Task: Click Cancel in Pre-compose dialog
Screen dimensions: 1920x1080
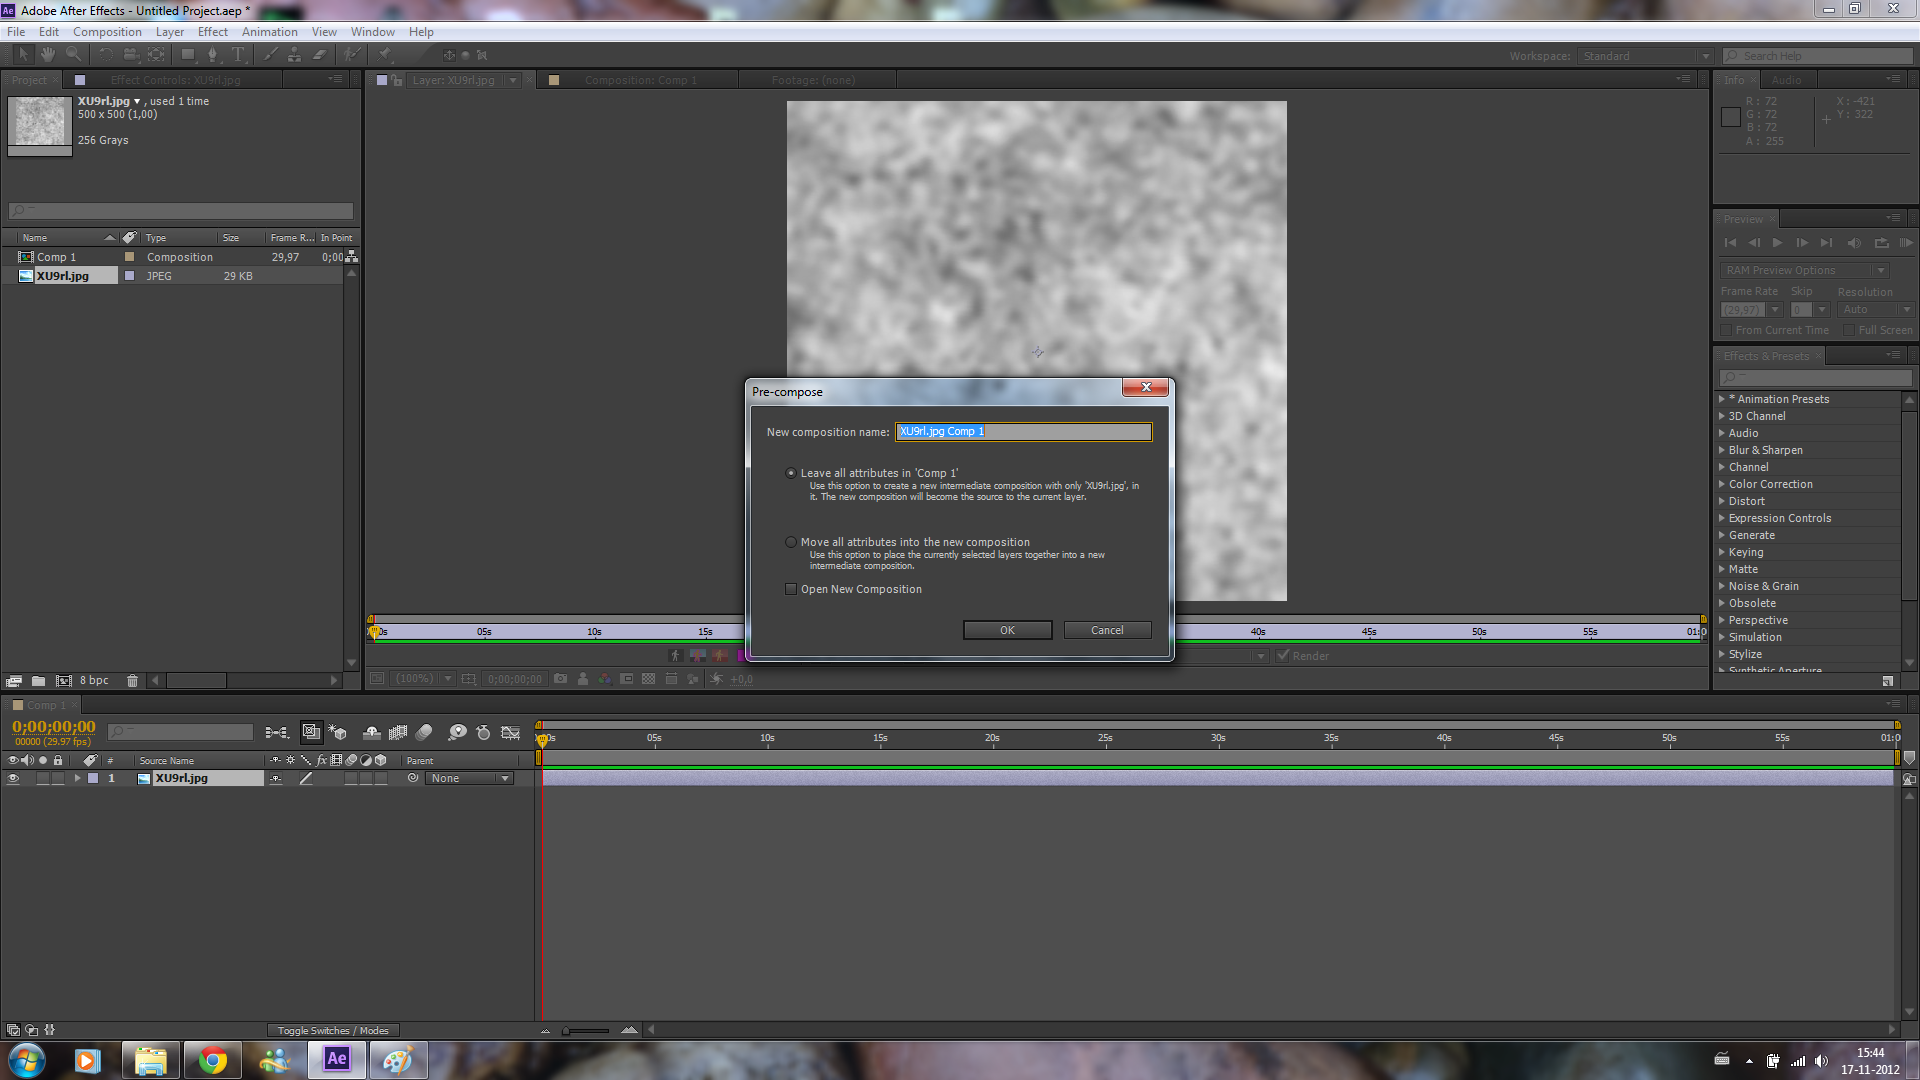Action: [1107, 630]
